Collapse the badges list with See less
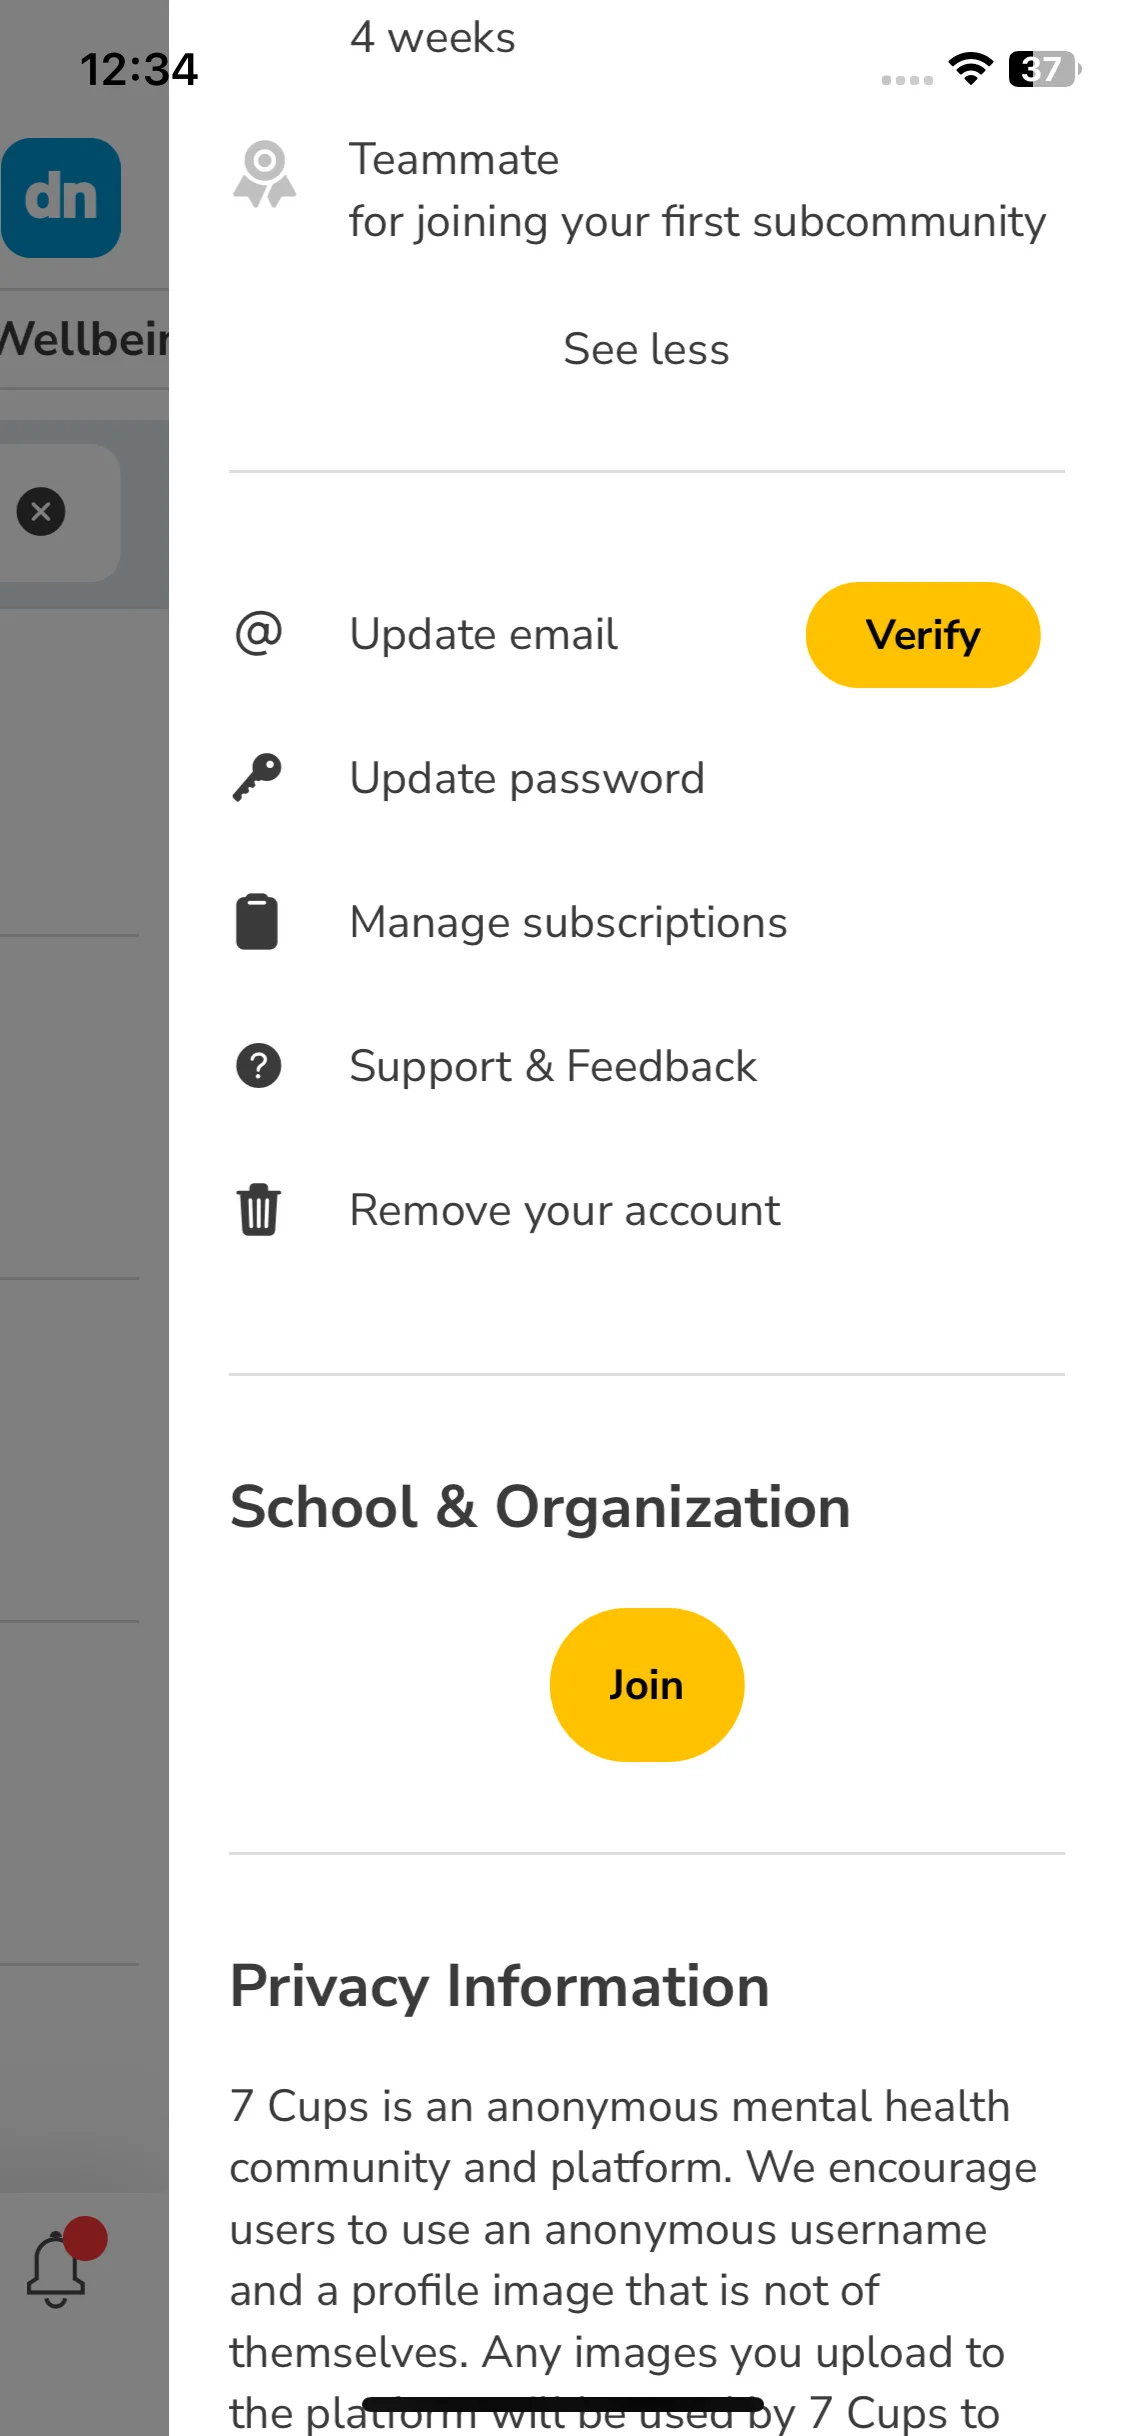This screenshot has width=1125, height=2436. point(646,349)
